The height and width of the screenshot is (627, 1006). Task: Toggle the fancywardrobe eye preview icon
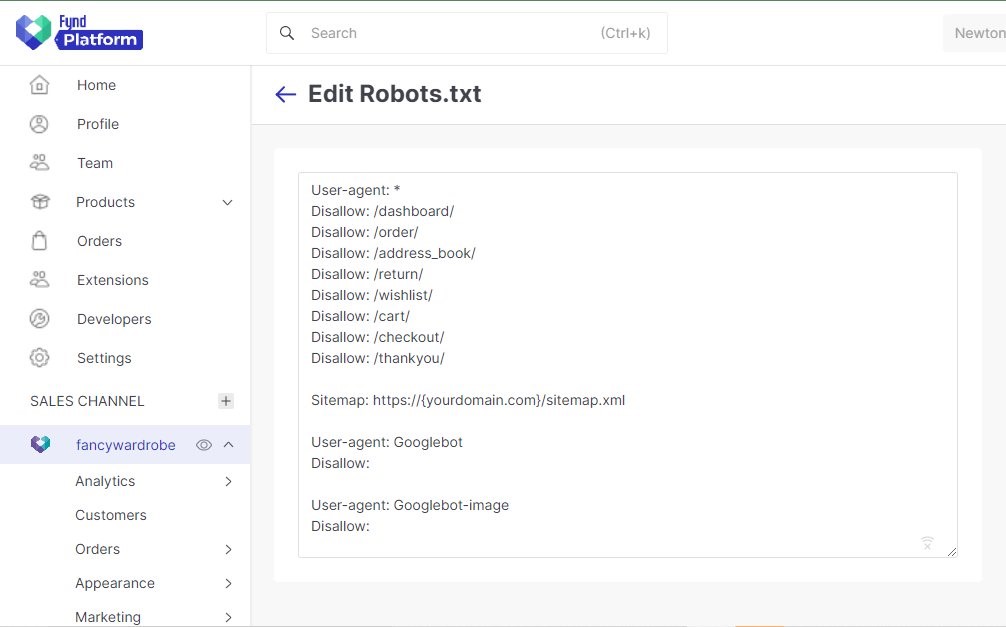(204, 445)
